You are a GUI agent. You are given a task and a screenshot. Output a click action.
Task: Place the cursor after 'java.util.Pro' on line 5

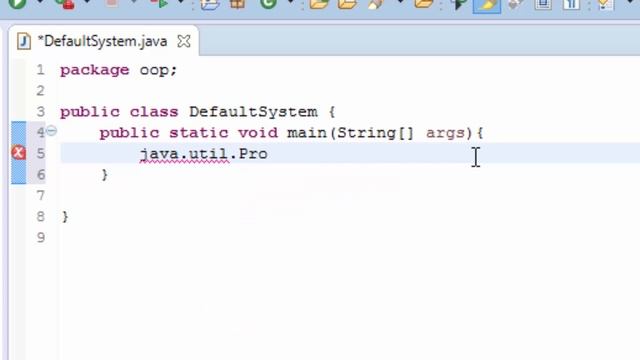(x=268, y=154)
